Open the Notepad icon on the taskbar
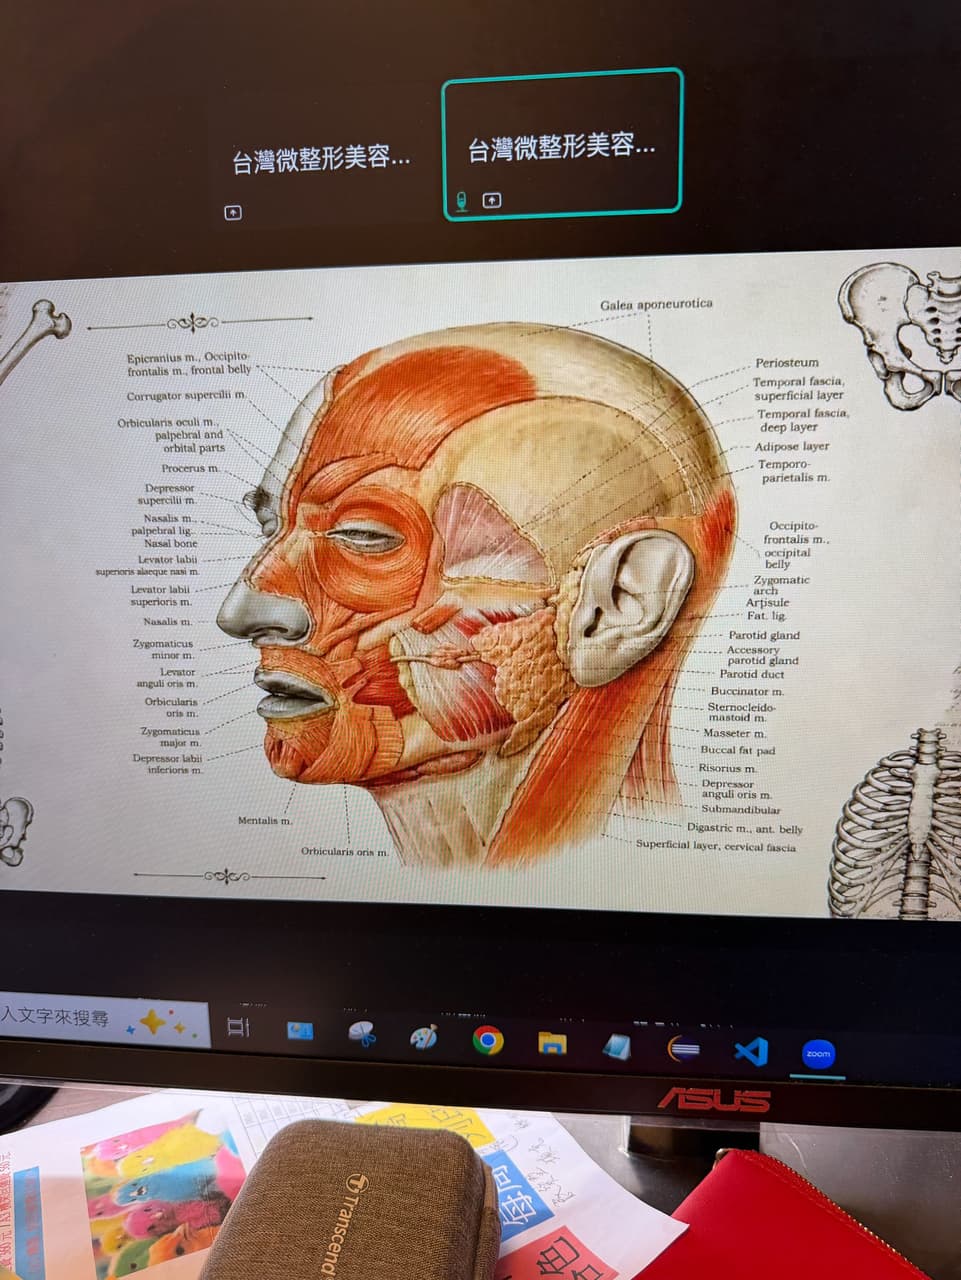 616,1046
